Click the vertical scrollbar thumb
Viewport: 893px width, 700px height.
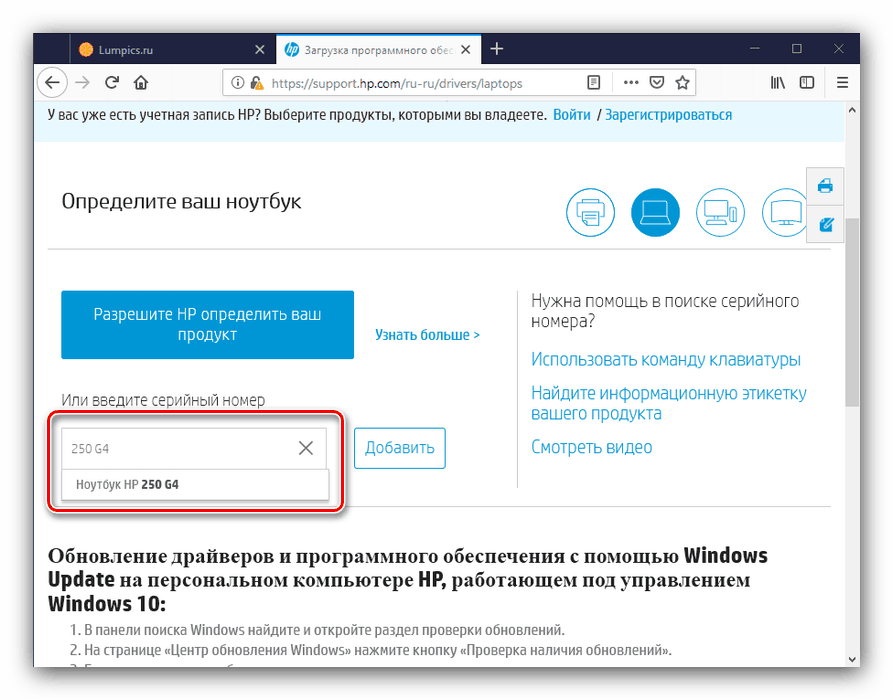[852, 312]
